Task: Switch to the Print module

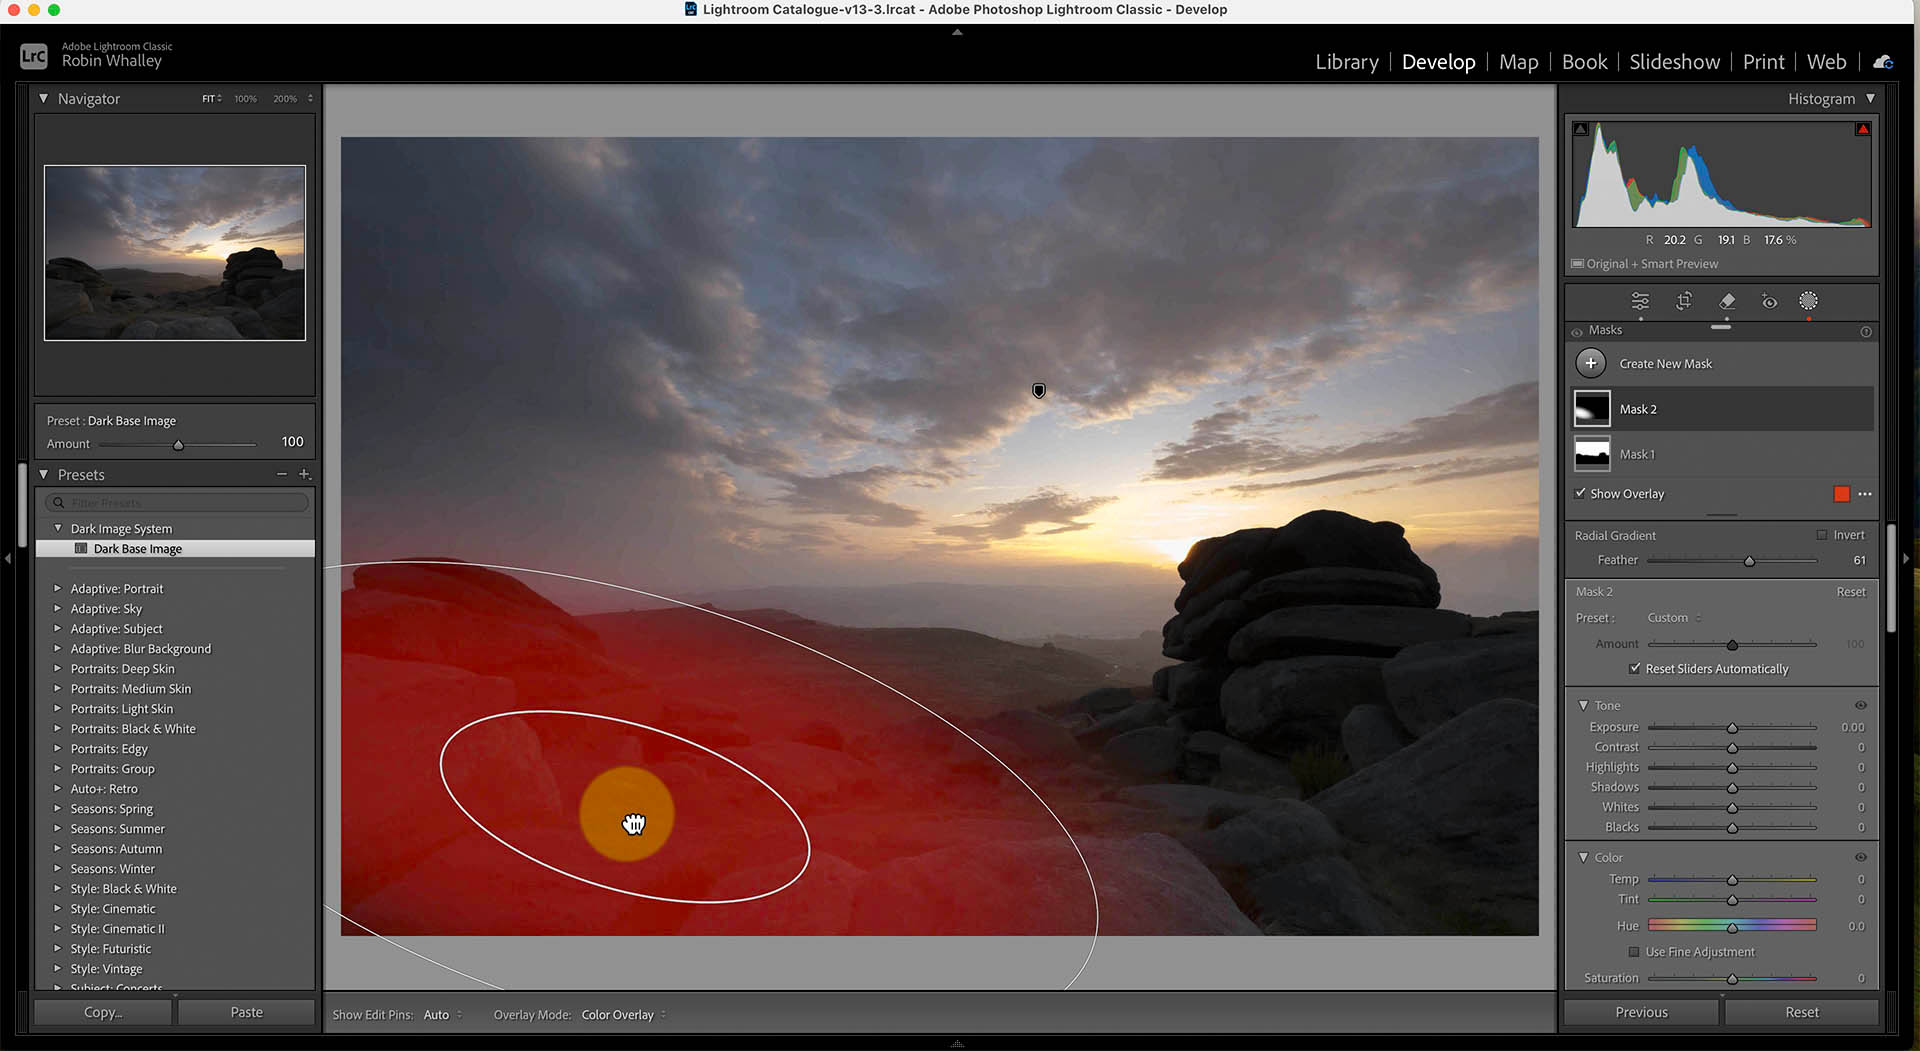Action: [x=1763, y=62]
